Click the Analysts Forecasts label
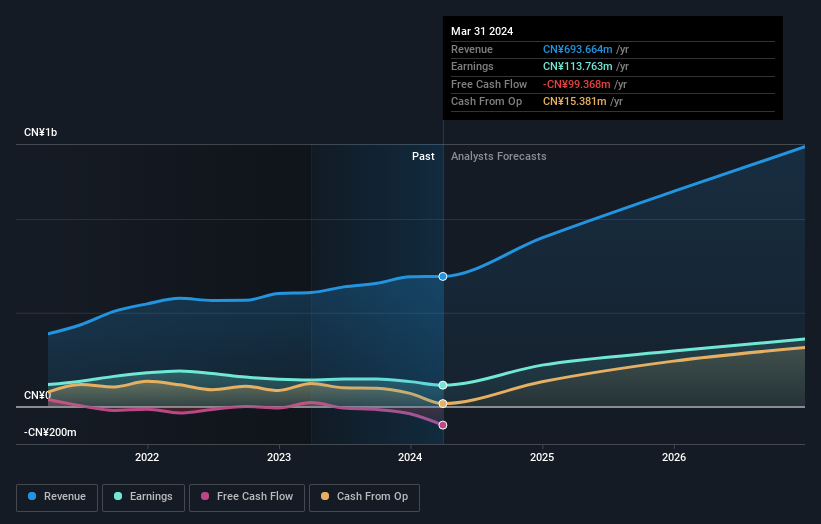The width and height of the screenshot is (821, 524). 498,157
